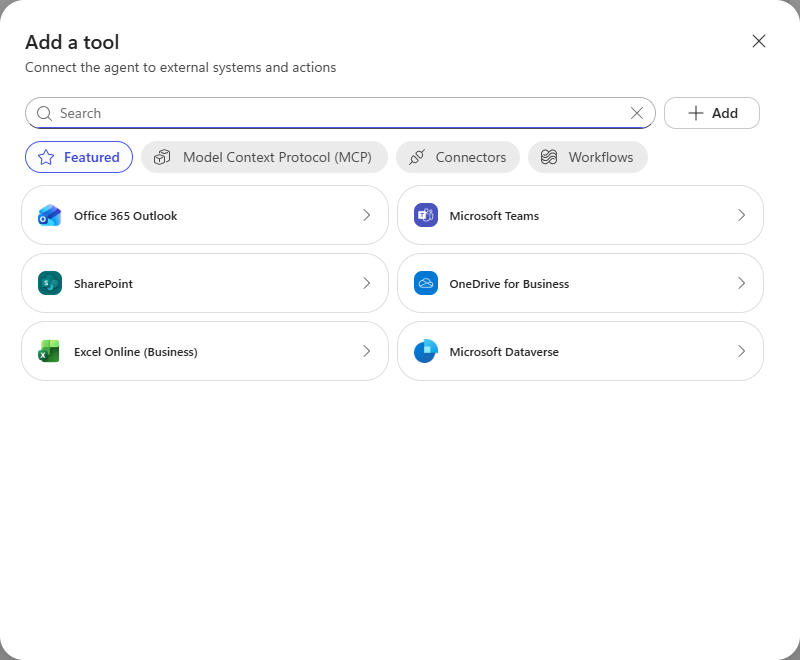Expand SharePoint chevron arrow
This screenshot has width=800, height=660.
366,283
